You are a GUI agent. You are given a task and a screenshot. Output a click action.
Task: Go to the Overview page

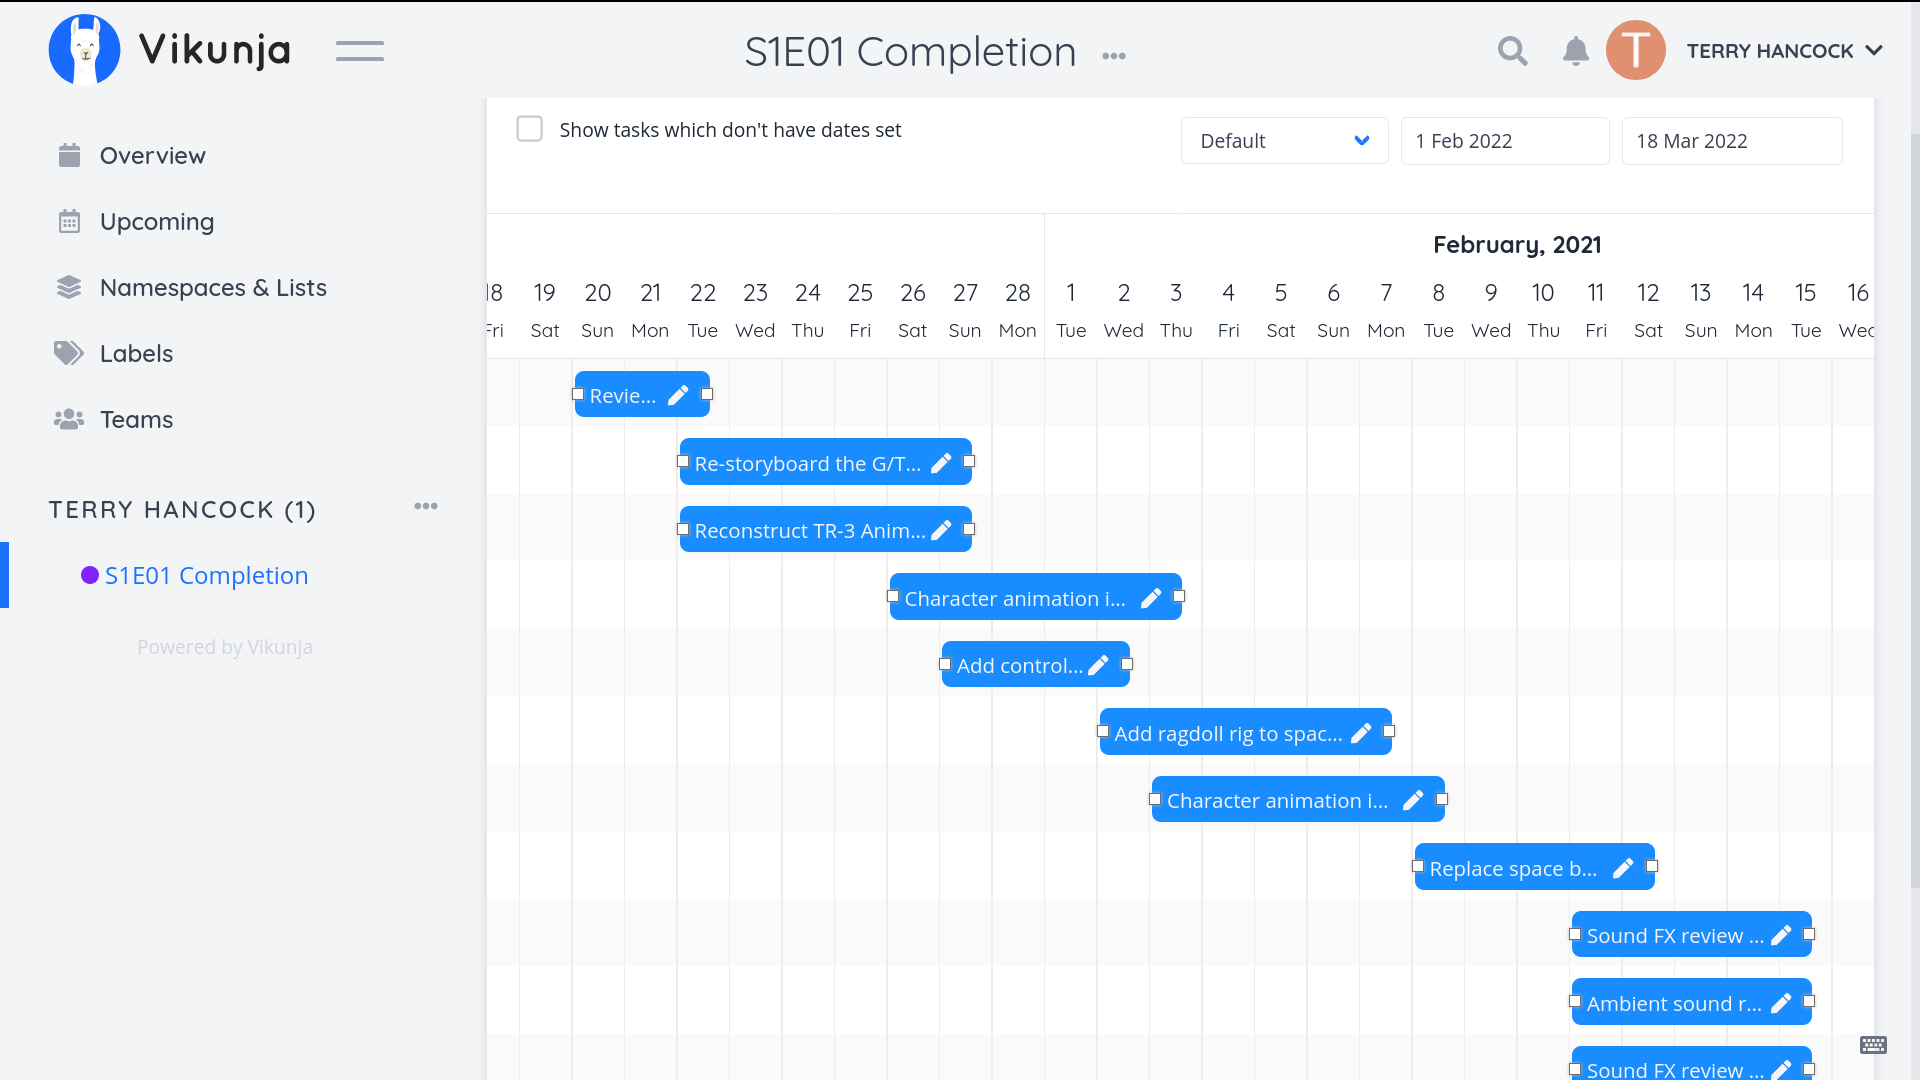click(152, 156)
